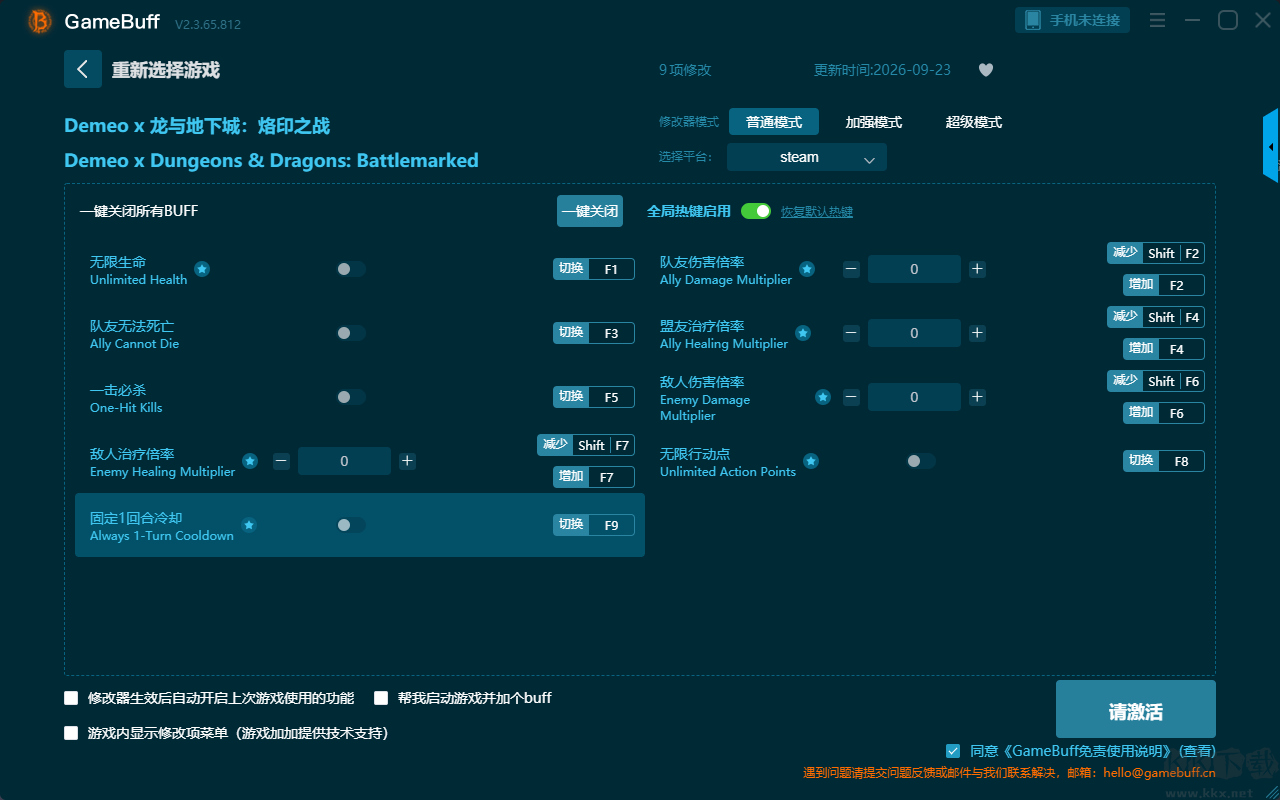The height and width of the screenshot is (800, 1280).
Task: Open the steam platform dropdown
Action: (807, 157)
